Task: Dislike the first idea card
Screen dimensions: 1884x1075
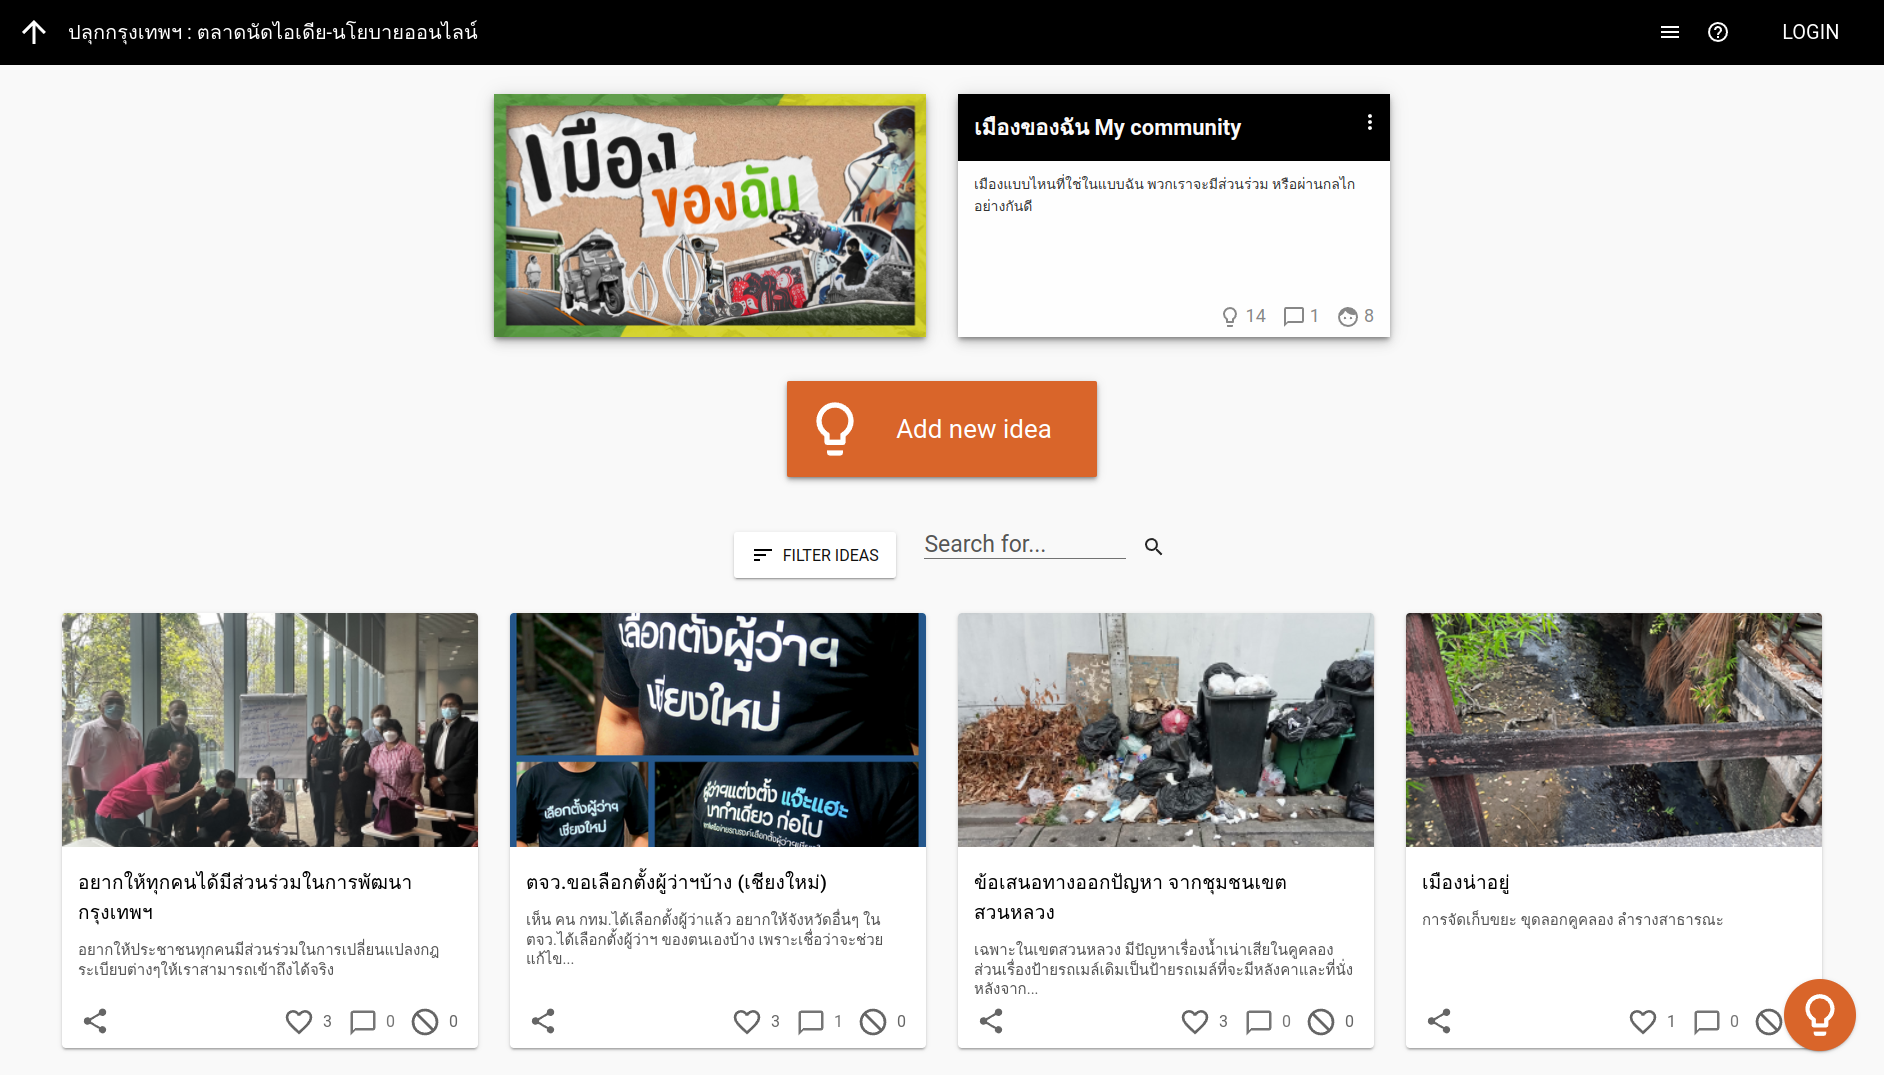Action: pyautogui.click(x=425, y=1021)
